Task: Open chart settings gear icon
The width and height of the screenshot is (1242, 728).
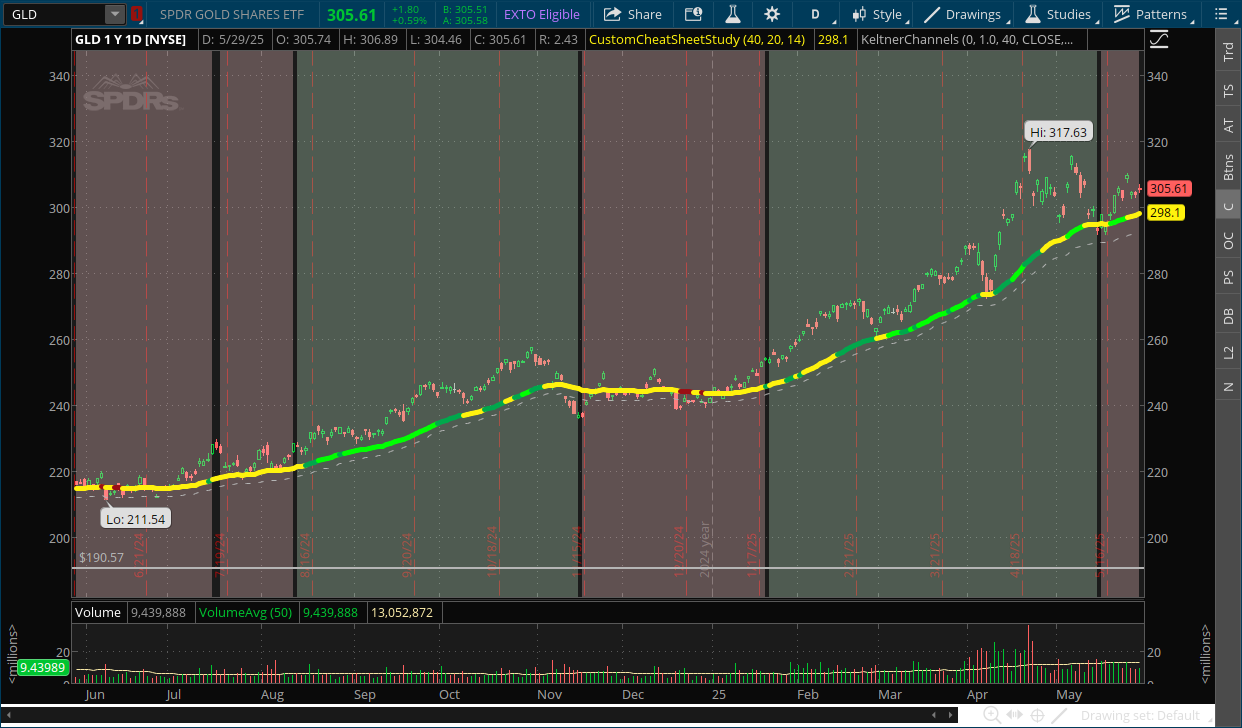Action: coord(772,14)
